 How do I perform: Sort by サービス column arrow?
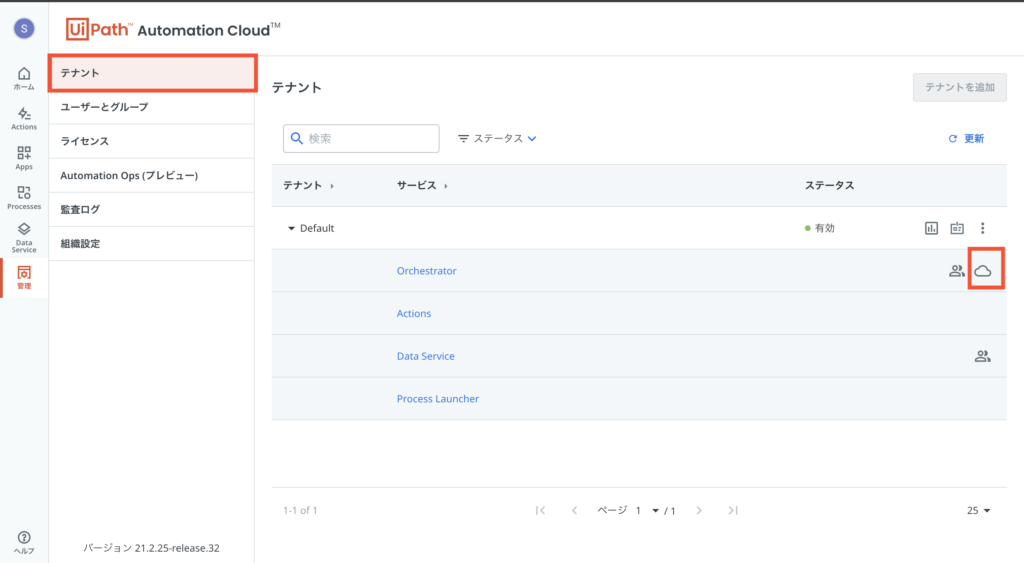[446, 186]
